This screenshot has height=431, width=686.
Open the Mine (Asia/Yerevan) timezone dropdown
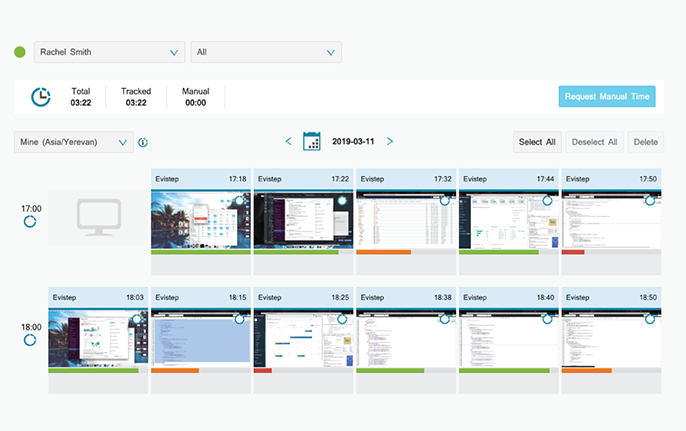pos(74,143)
